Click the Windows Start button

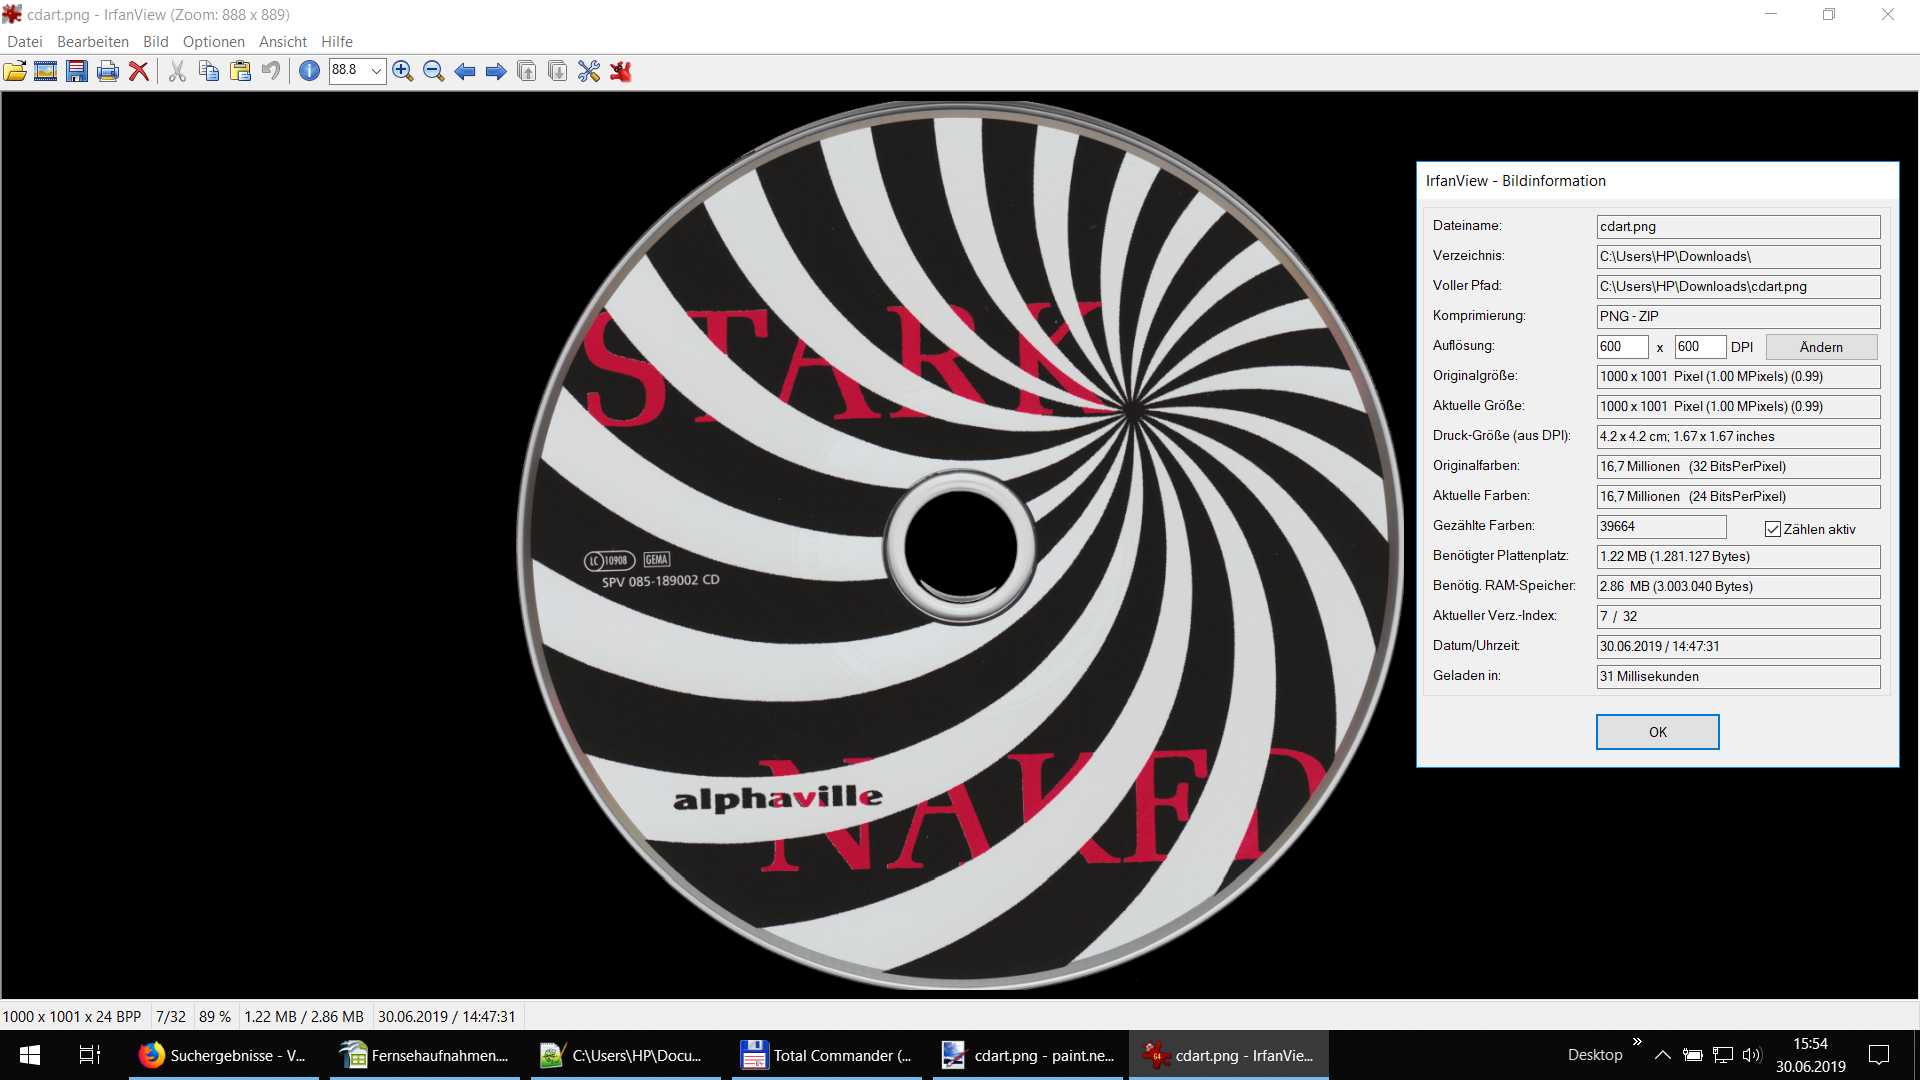click(x=30, y=1055)
